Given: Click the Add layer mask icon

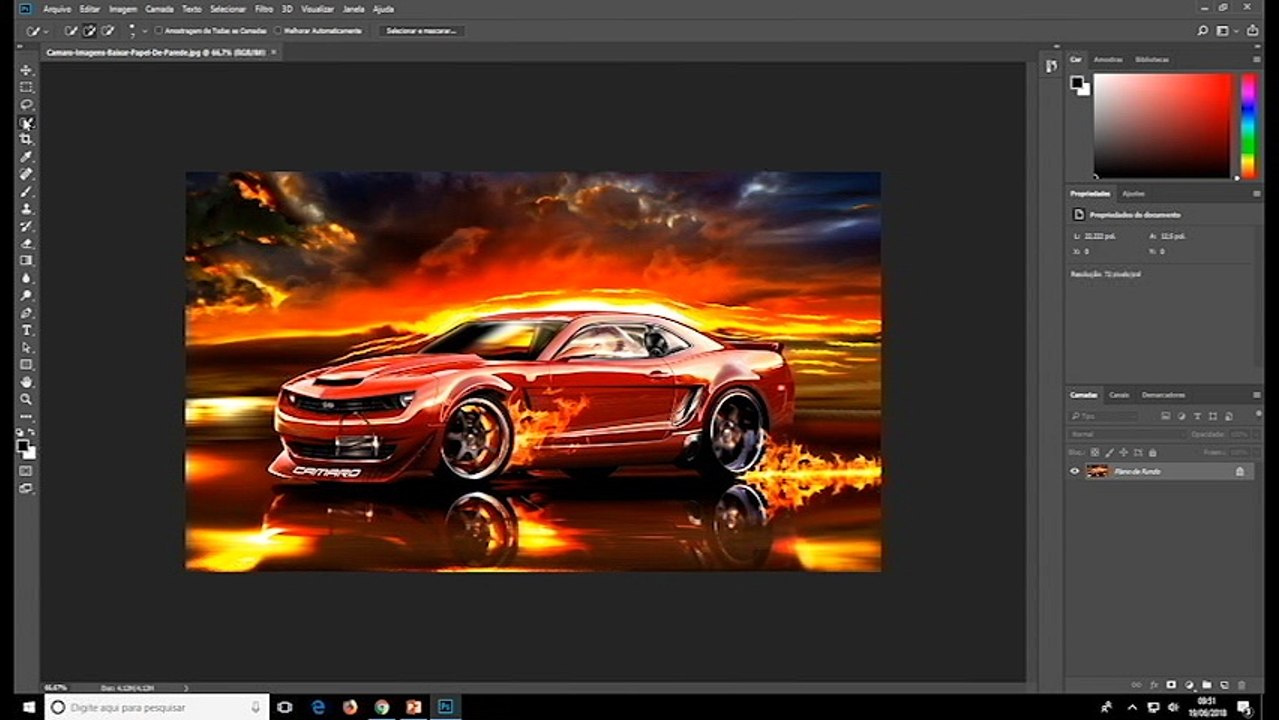Looking at the screenshot, I should coord(1171,685).
